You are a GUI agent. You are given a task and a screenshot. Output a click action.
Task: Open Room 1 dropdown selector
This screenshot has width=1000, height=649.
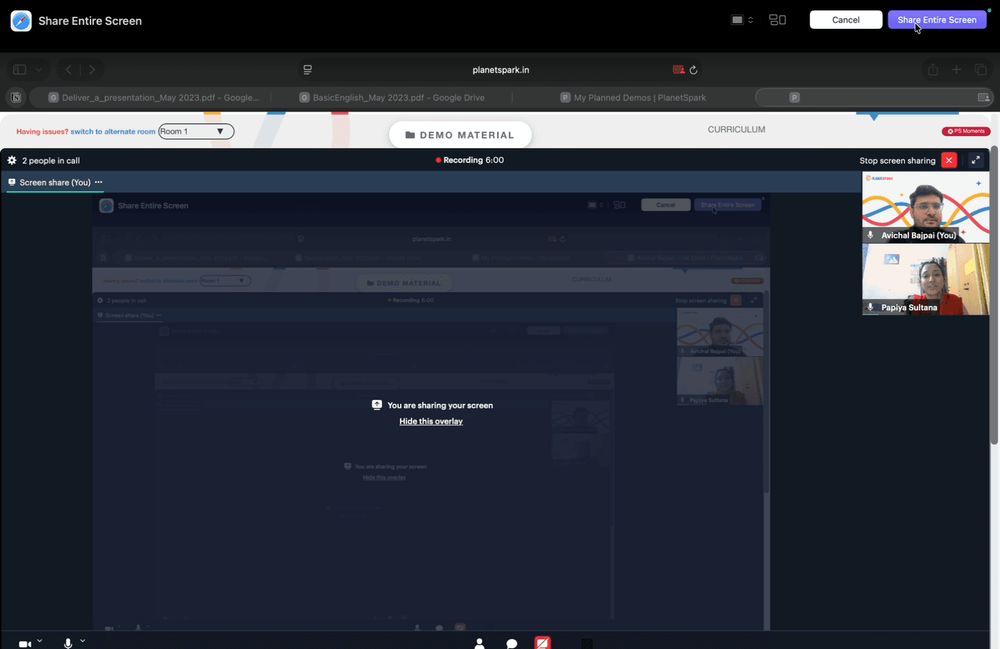196,131
